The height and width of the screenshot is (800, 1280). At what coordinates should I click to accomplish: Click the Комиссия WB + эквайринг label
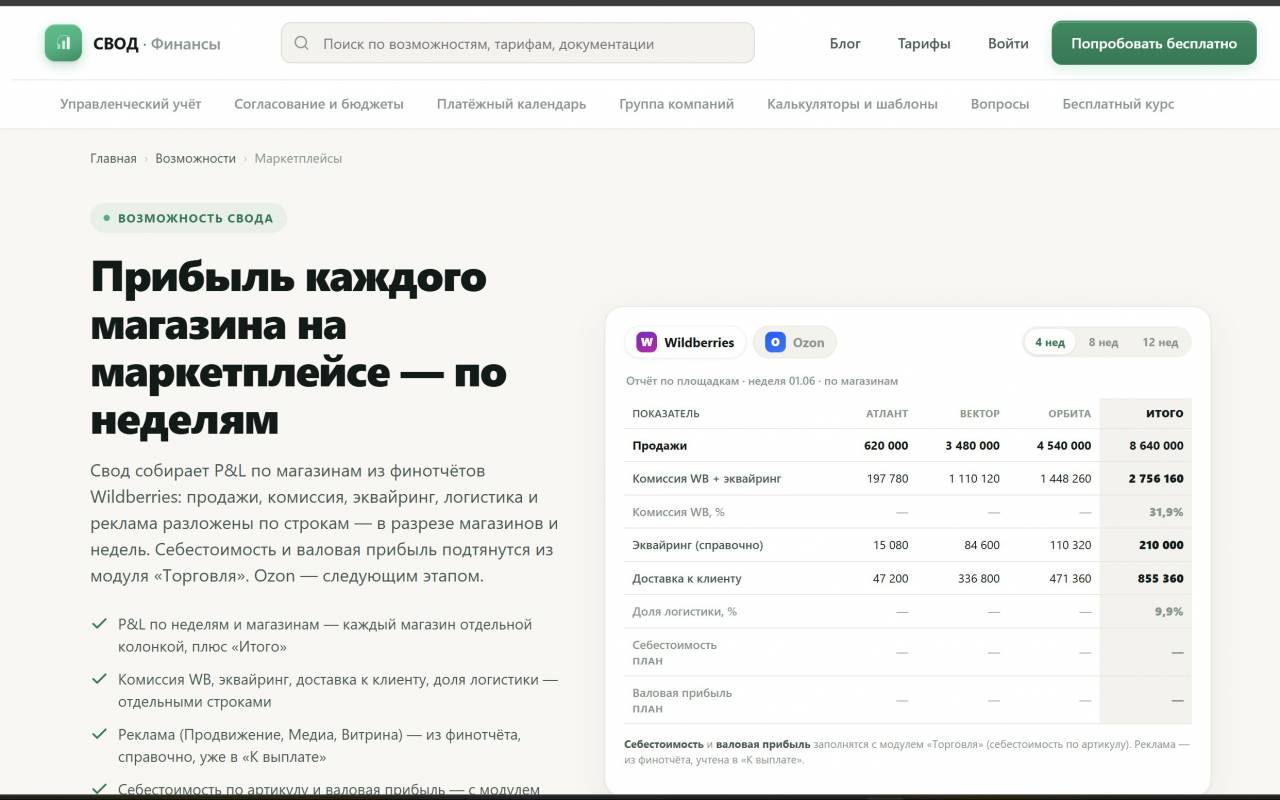click(707, 478)
